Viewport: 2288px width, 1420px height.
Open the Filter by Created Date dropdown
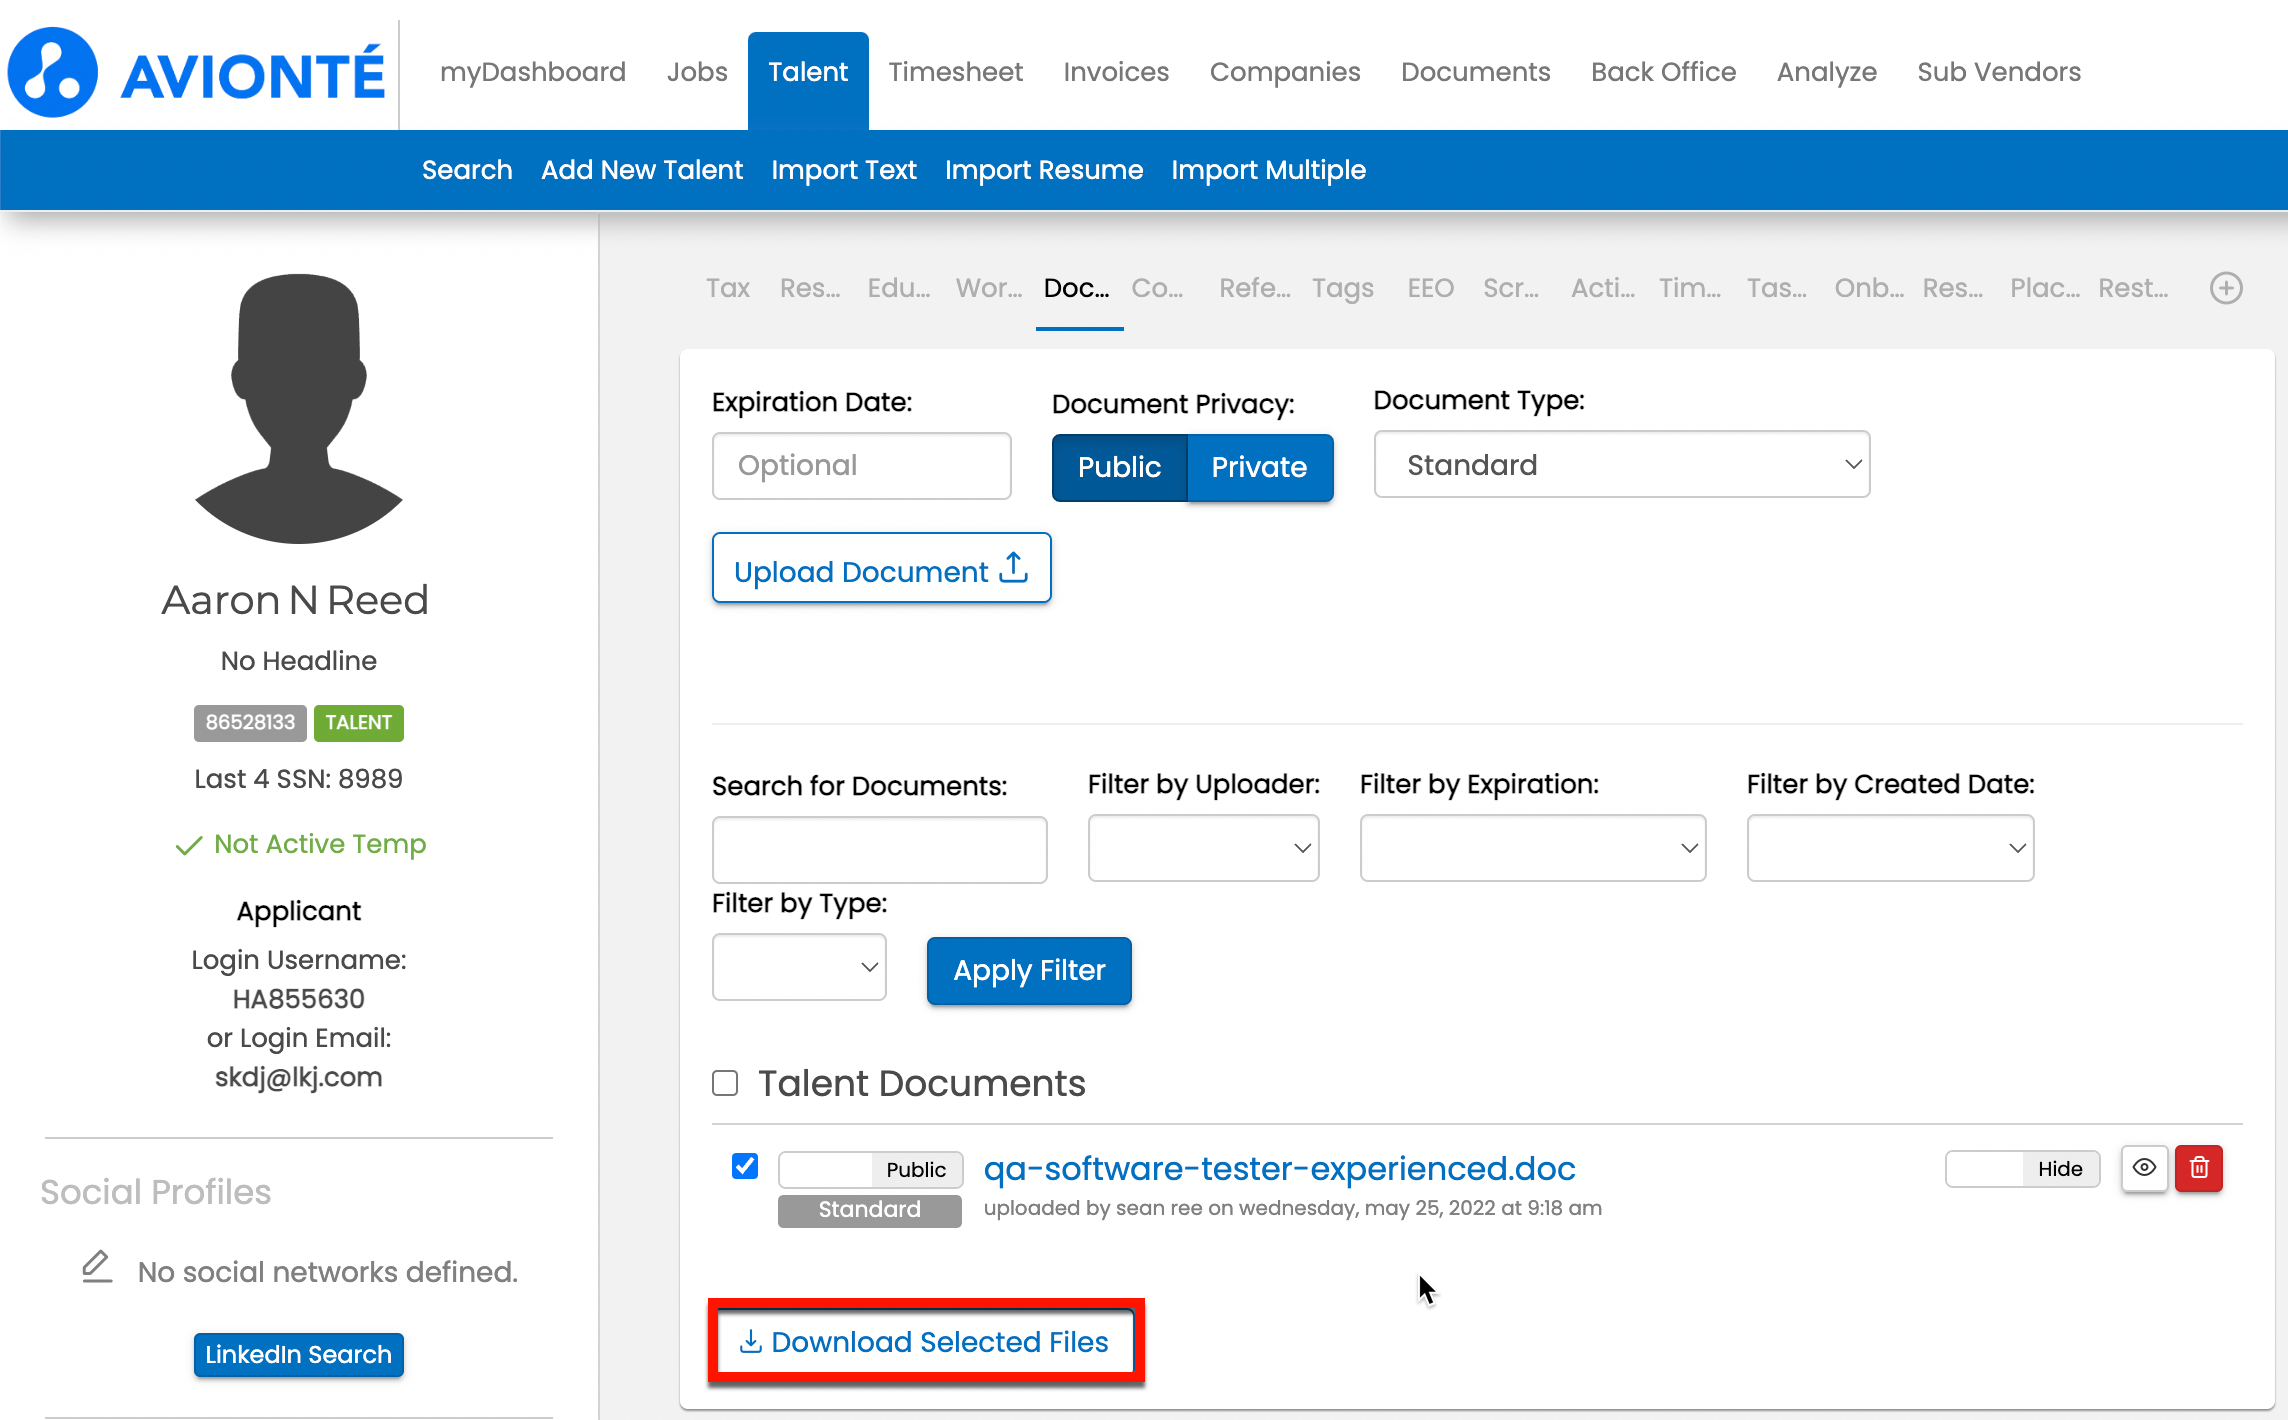[x=1889, y=848]
